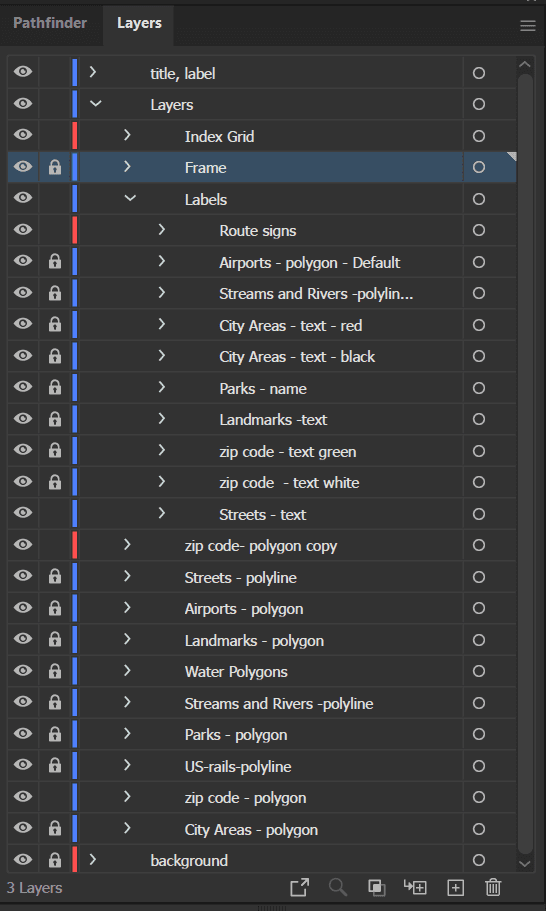This screenshot has height=911, width=546.
Task: Expand the Water Polygons sublayer
Action: click(x=127, y=670)
